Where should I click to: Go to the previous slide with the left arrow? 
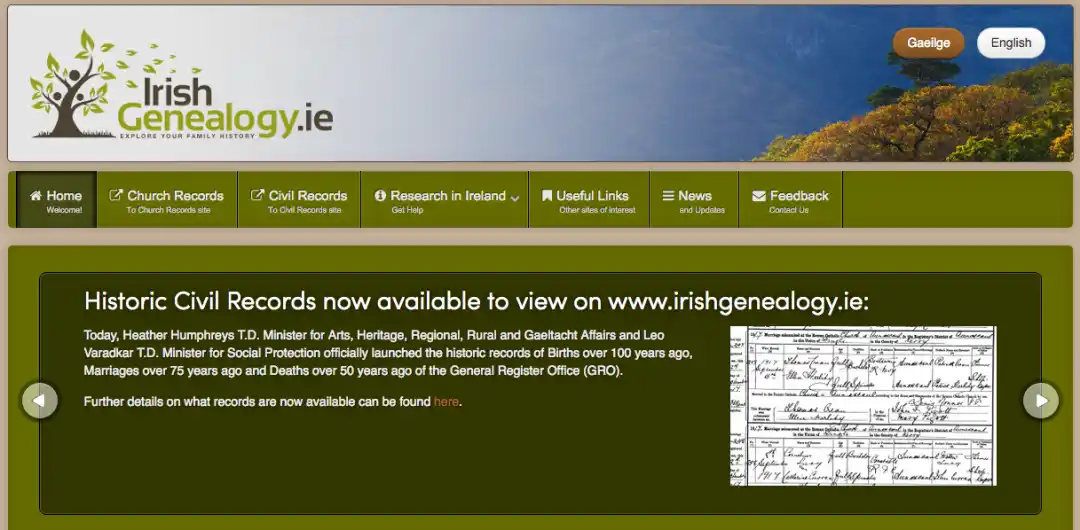pyautogui.click(x=40, y=400)
